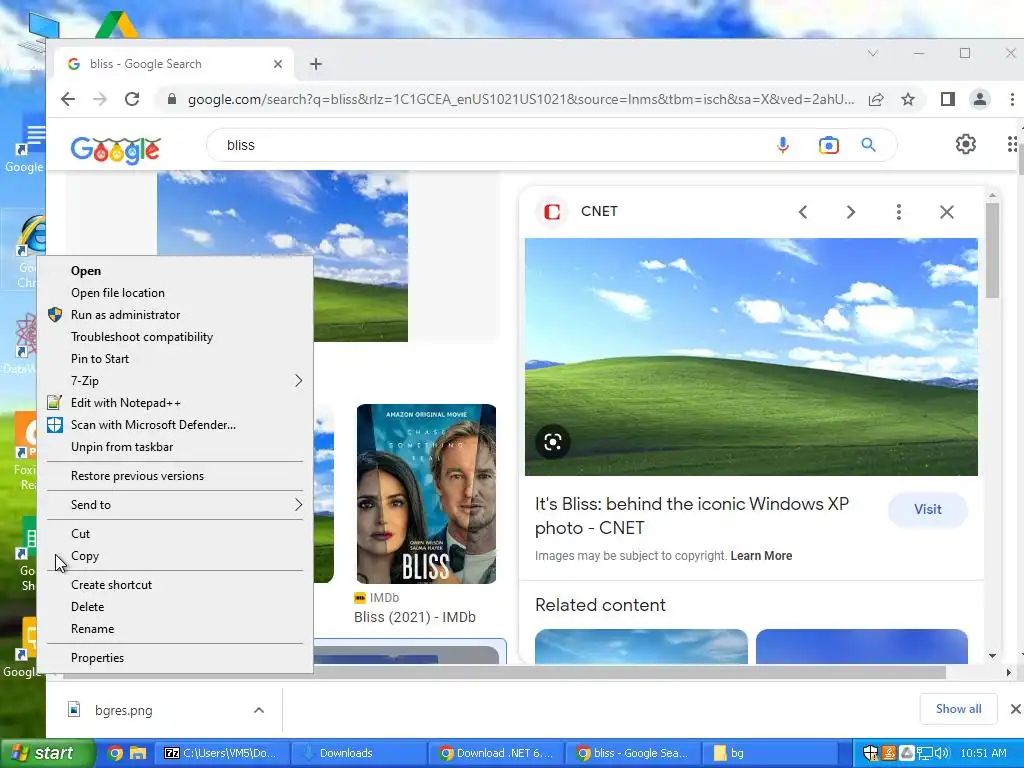
Task: Expand the 7-Zip submenu
Action: tap(175, 381)
